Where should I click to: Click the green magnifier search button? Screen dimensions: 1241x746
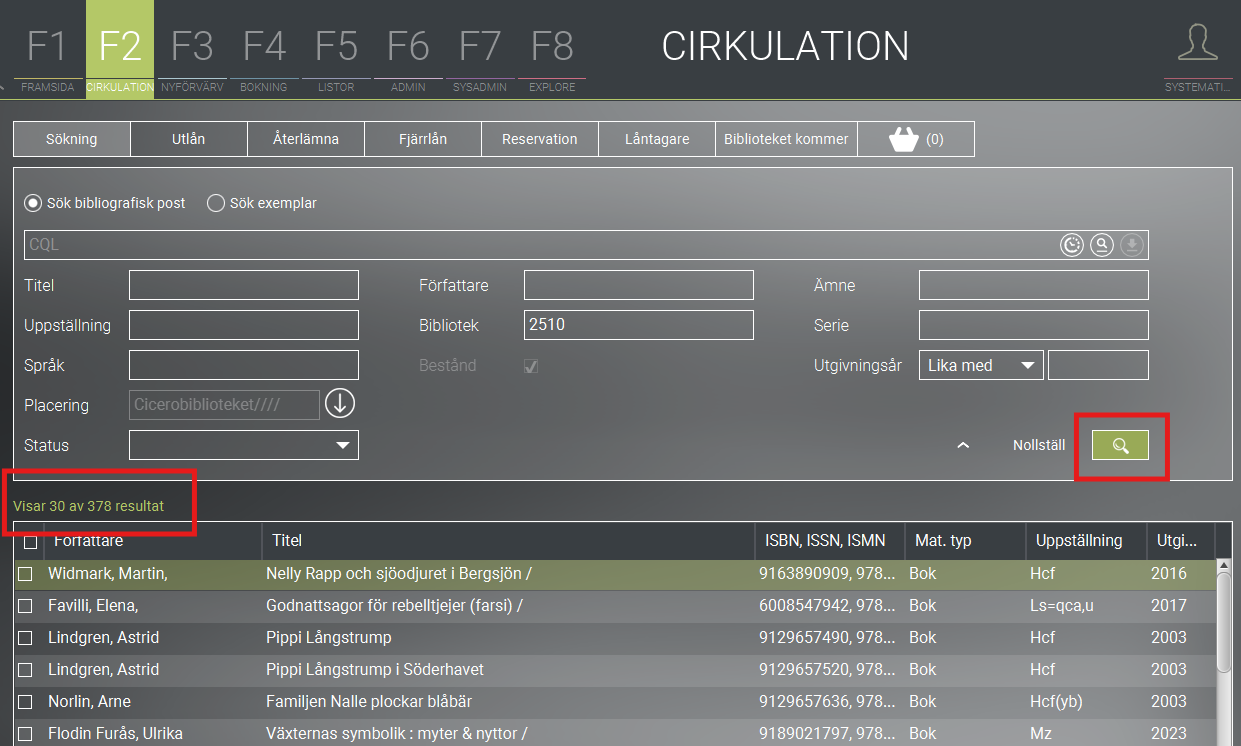1120,446
